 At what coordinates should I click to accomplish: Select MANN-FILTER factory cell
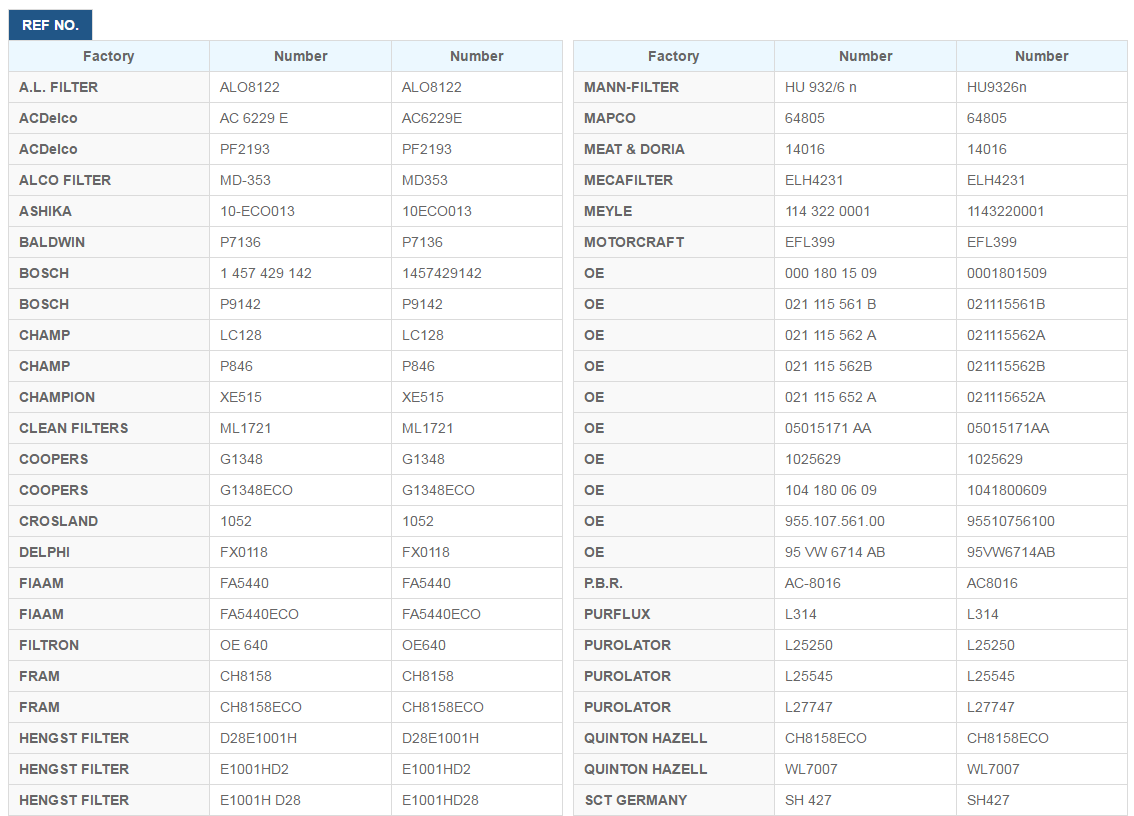point(674,87)
